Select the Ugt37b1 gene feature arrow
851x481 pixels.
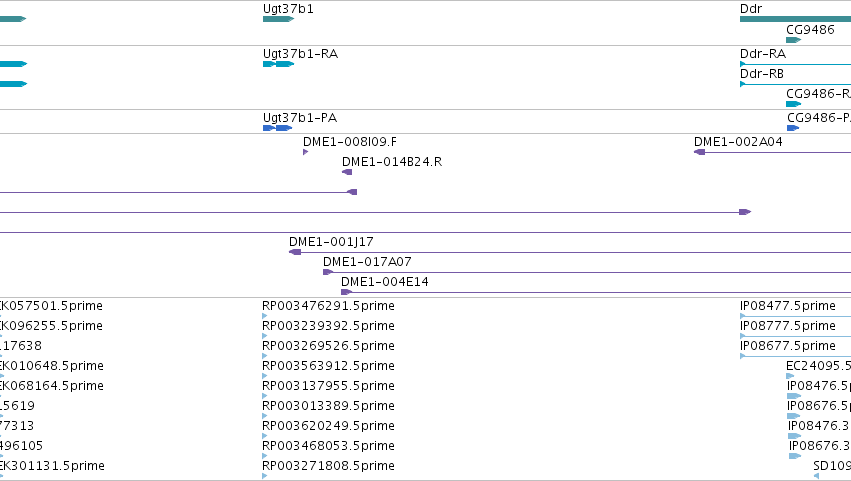278,19
